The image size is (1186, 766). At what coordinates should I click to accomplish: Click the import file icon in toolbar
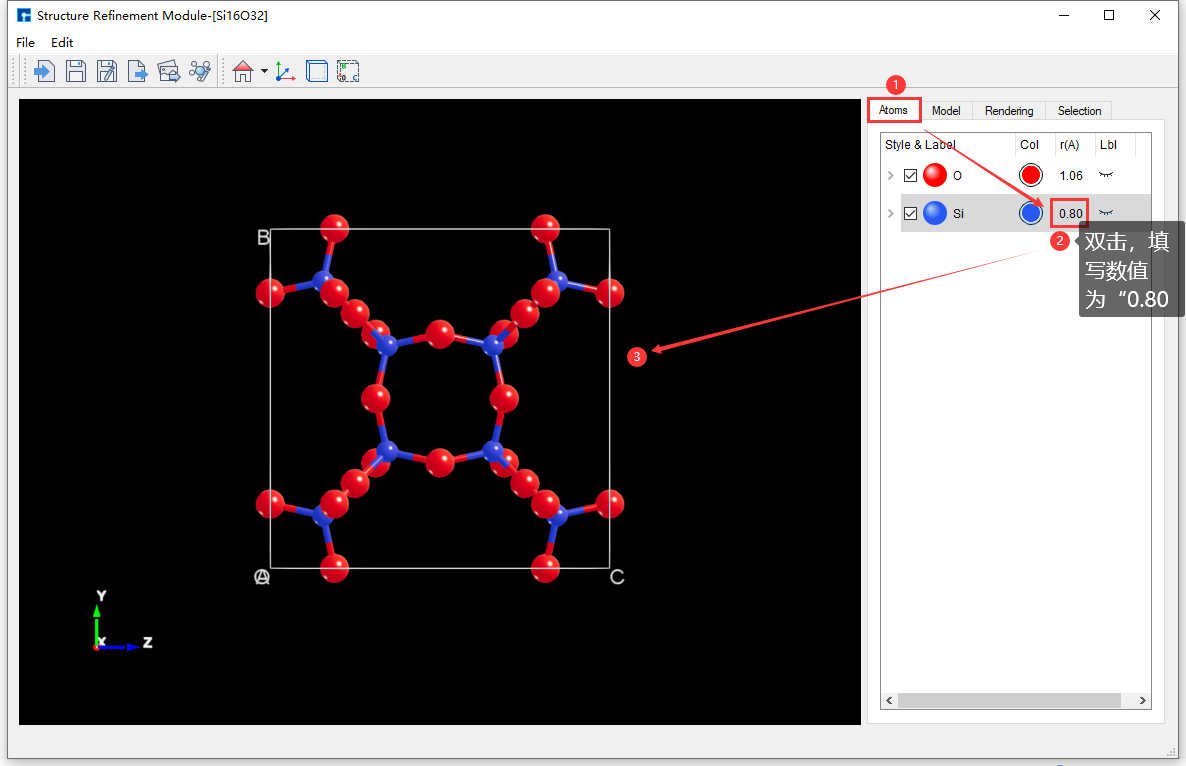coord(44,71)
